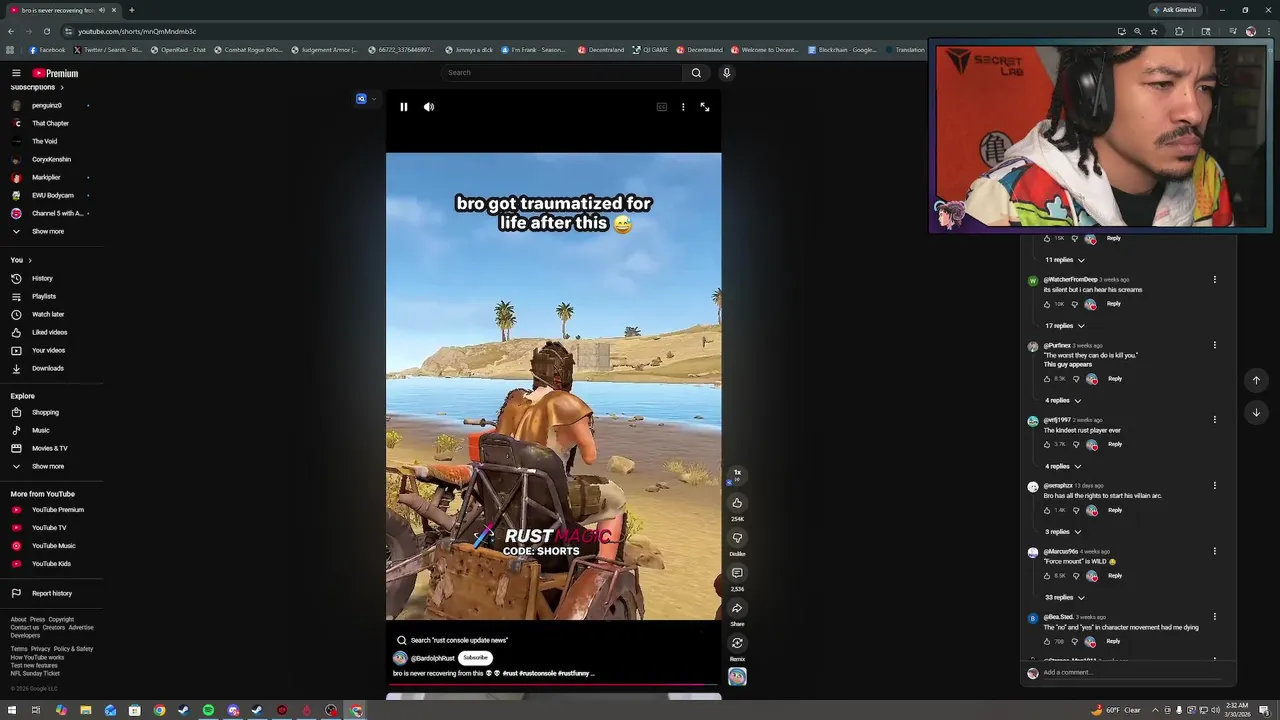Pause the playing Short
Screen dimensions: 1280x720
404,107
